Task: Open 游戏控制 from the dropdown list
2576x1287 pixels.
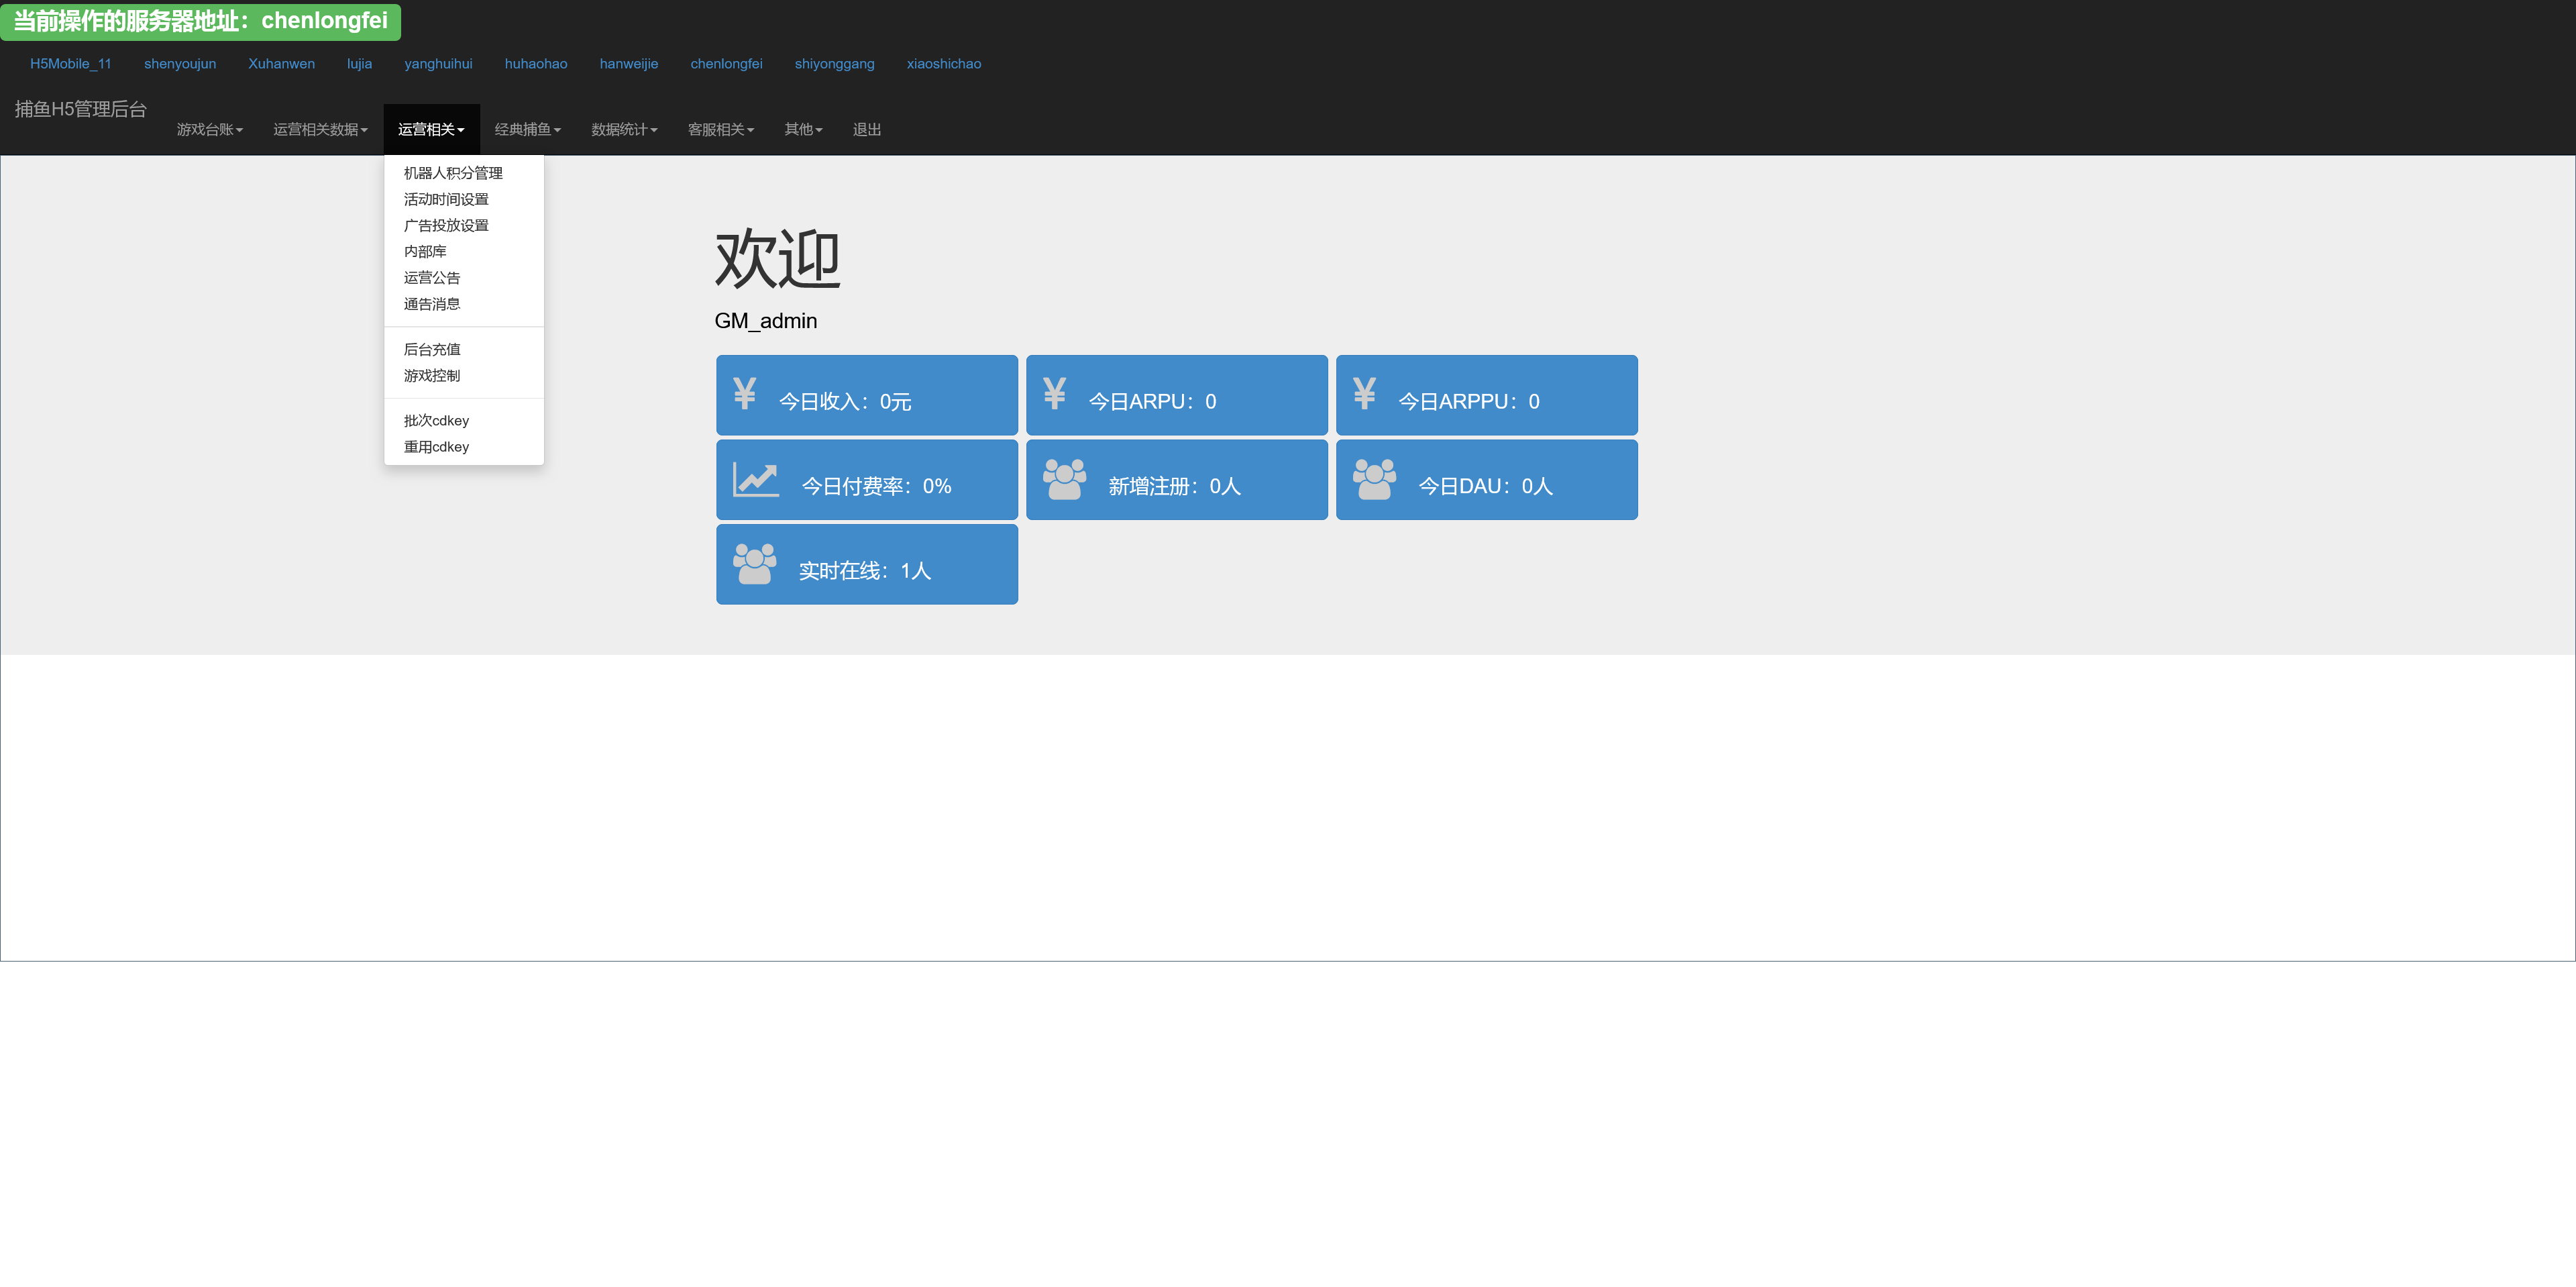Action: pos(432,375)
